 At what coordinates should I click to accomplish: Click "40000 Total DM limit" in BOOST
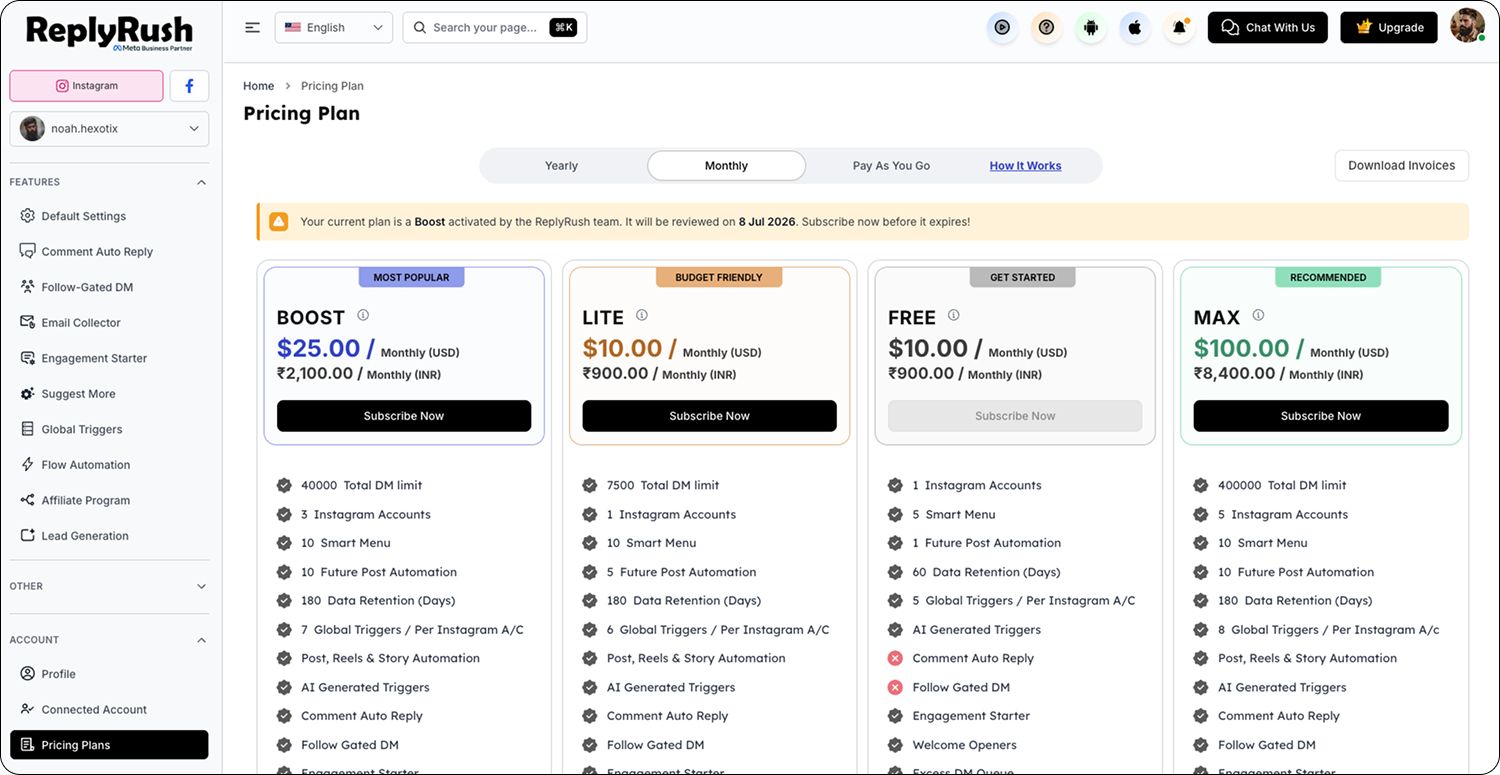point(362,486)
